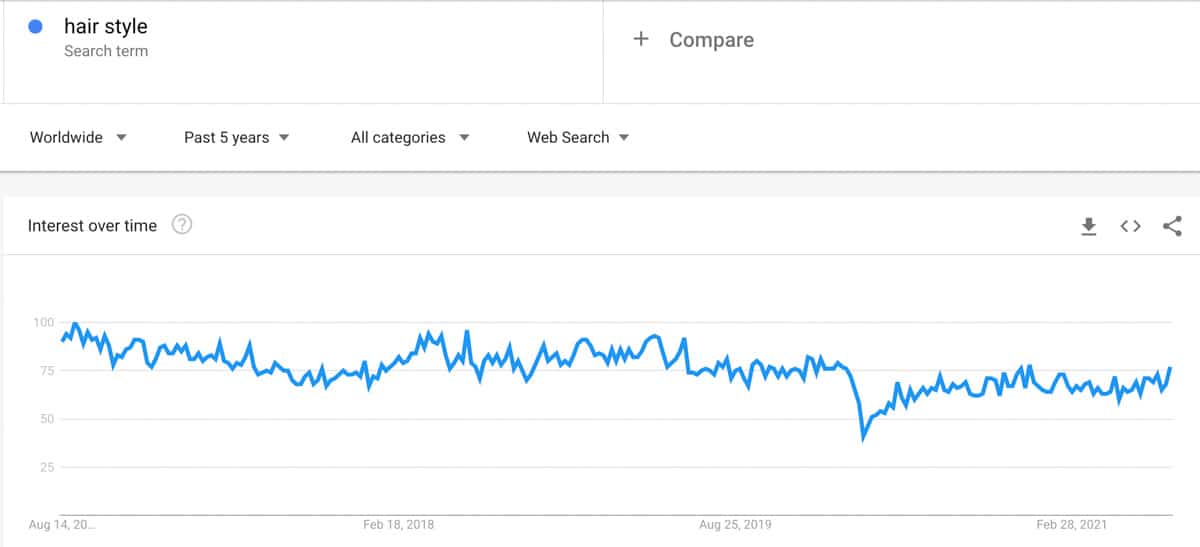Edit the hair style search term
This screenshot has height=547, width=1200.
106,27
